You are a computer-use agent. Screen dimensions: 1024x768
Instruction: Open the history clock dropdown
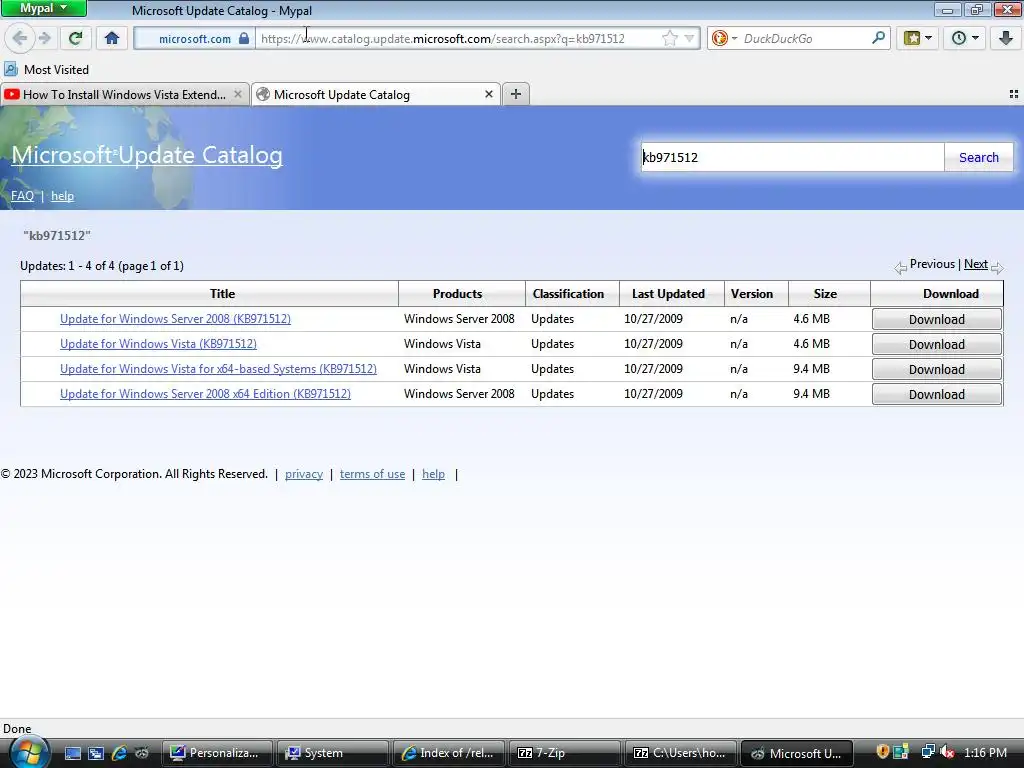(x=965, y=38)
